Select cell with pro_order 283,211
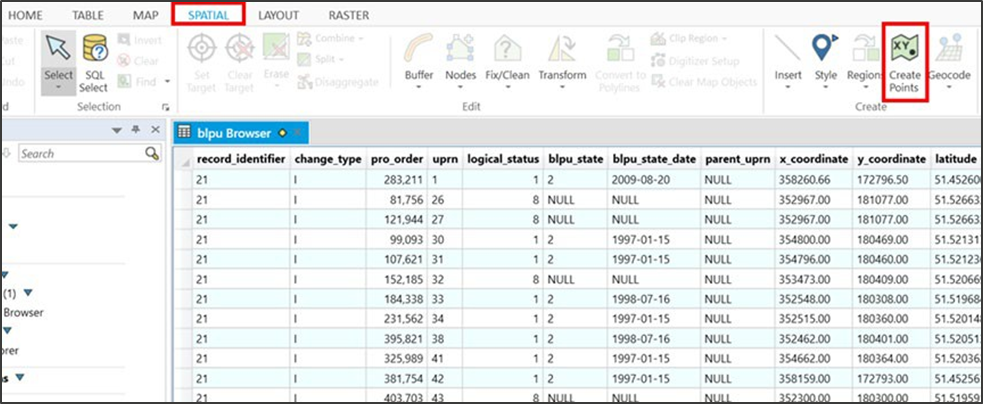The height and width of the screenshot is (404, 983). point(396,179)
